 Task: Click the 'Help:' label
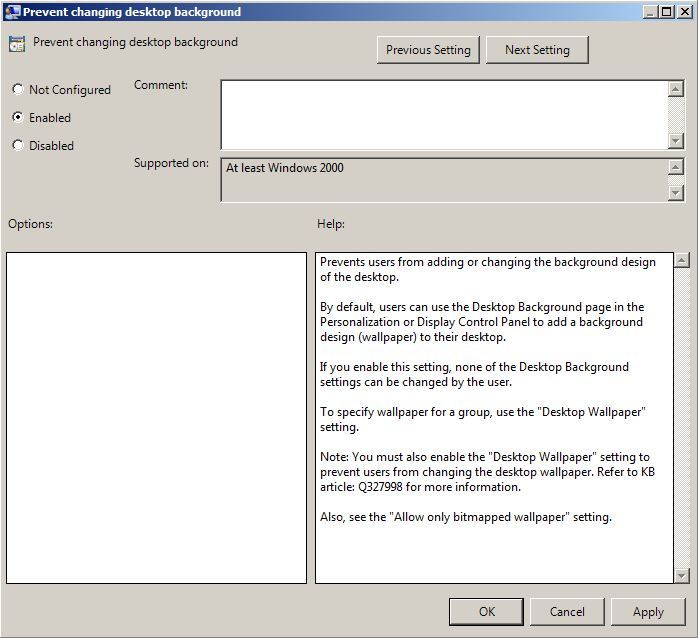(331, 224)
